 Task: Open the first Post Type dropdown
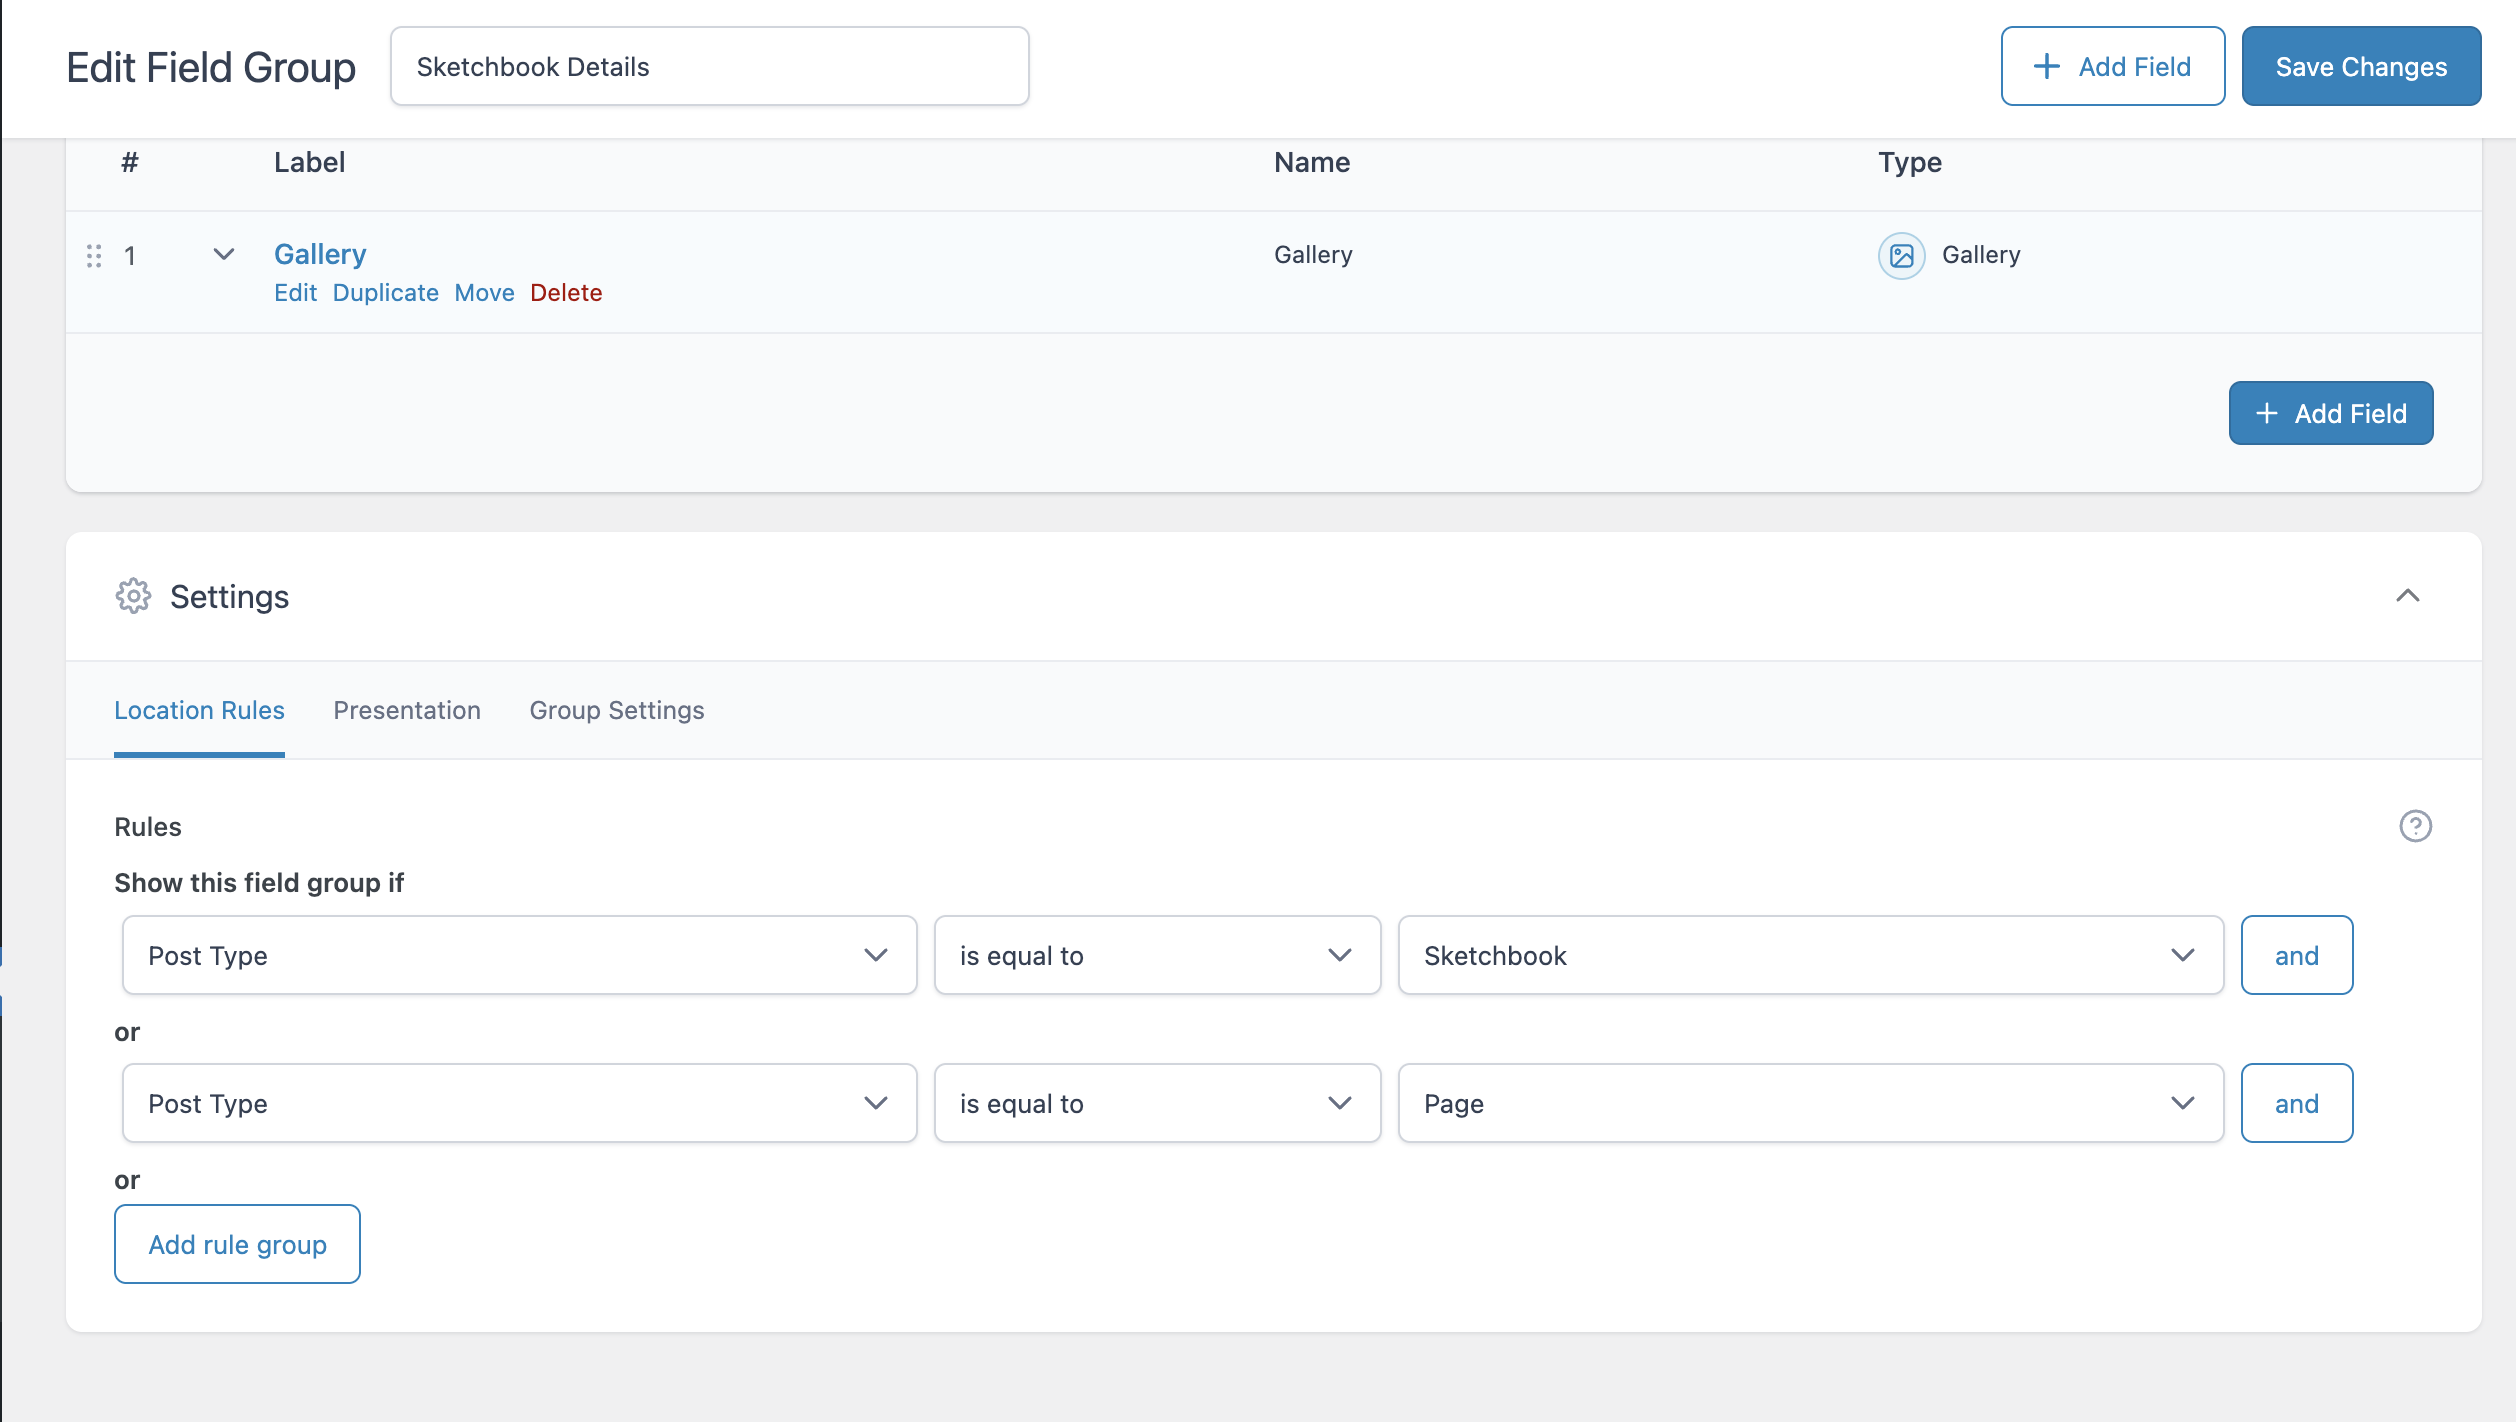[519, 955]
